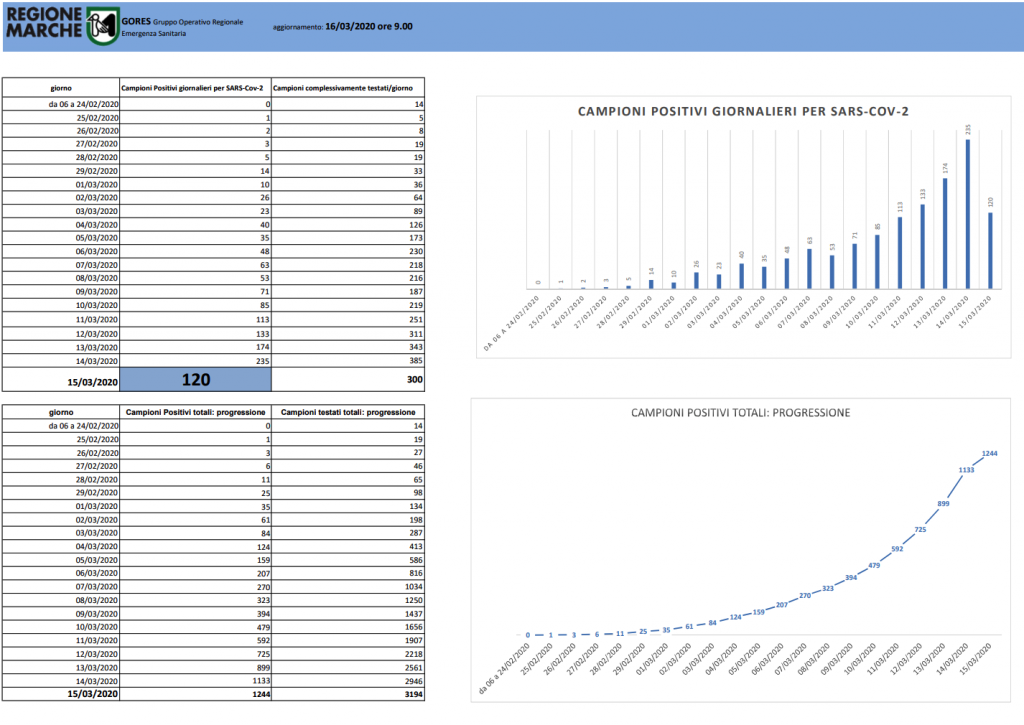Click the bold 300 tested-samples cell

tap(348, 379)
